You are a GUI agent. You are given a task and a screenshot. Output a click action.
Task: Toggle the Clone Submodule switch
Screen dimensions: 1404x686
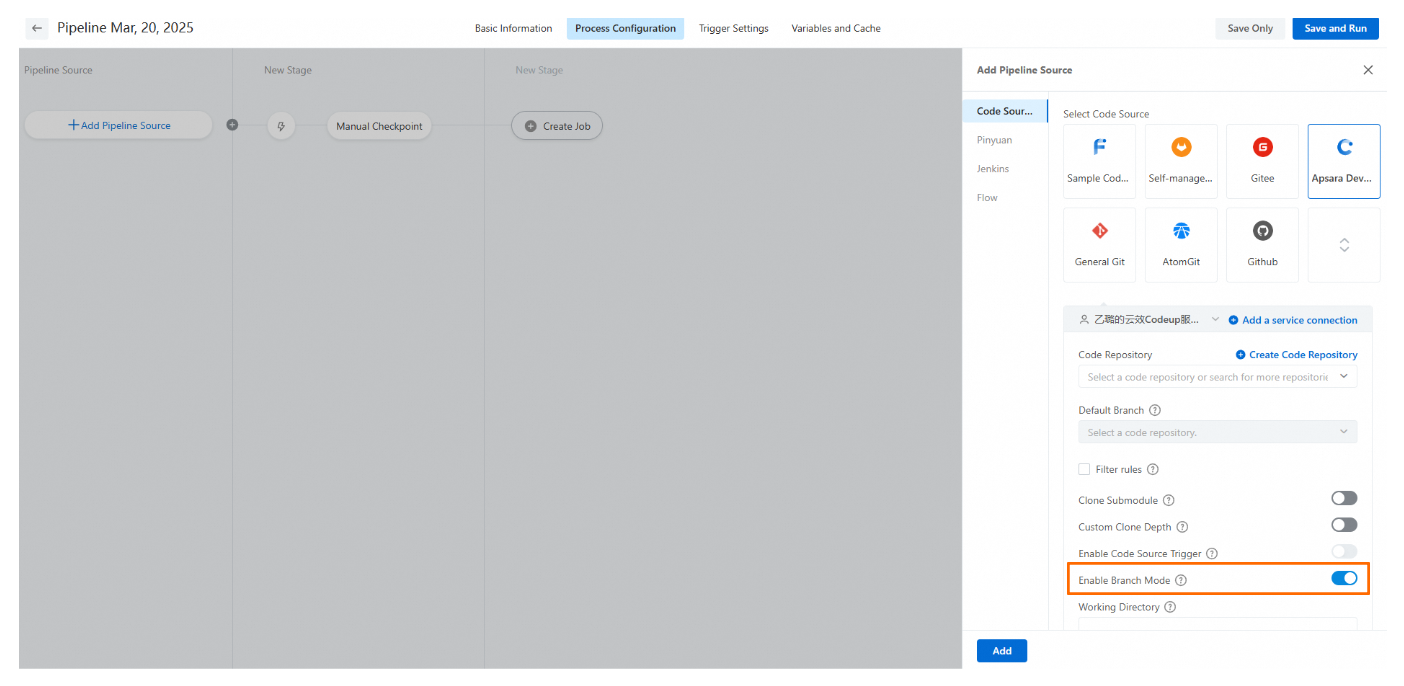point(1344,498)
